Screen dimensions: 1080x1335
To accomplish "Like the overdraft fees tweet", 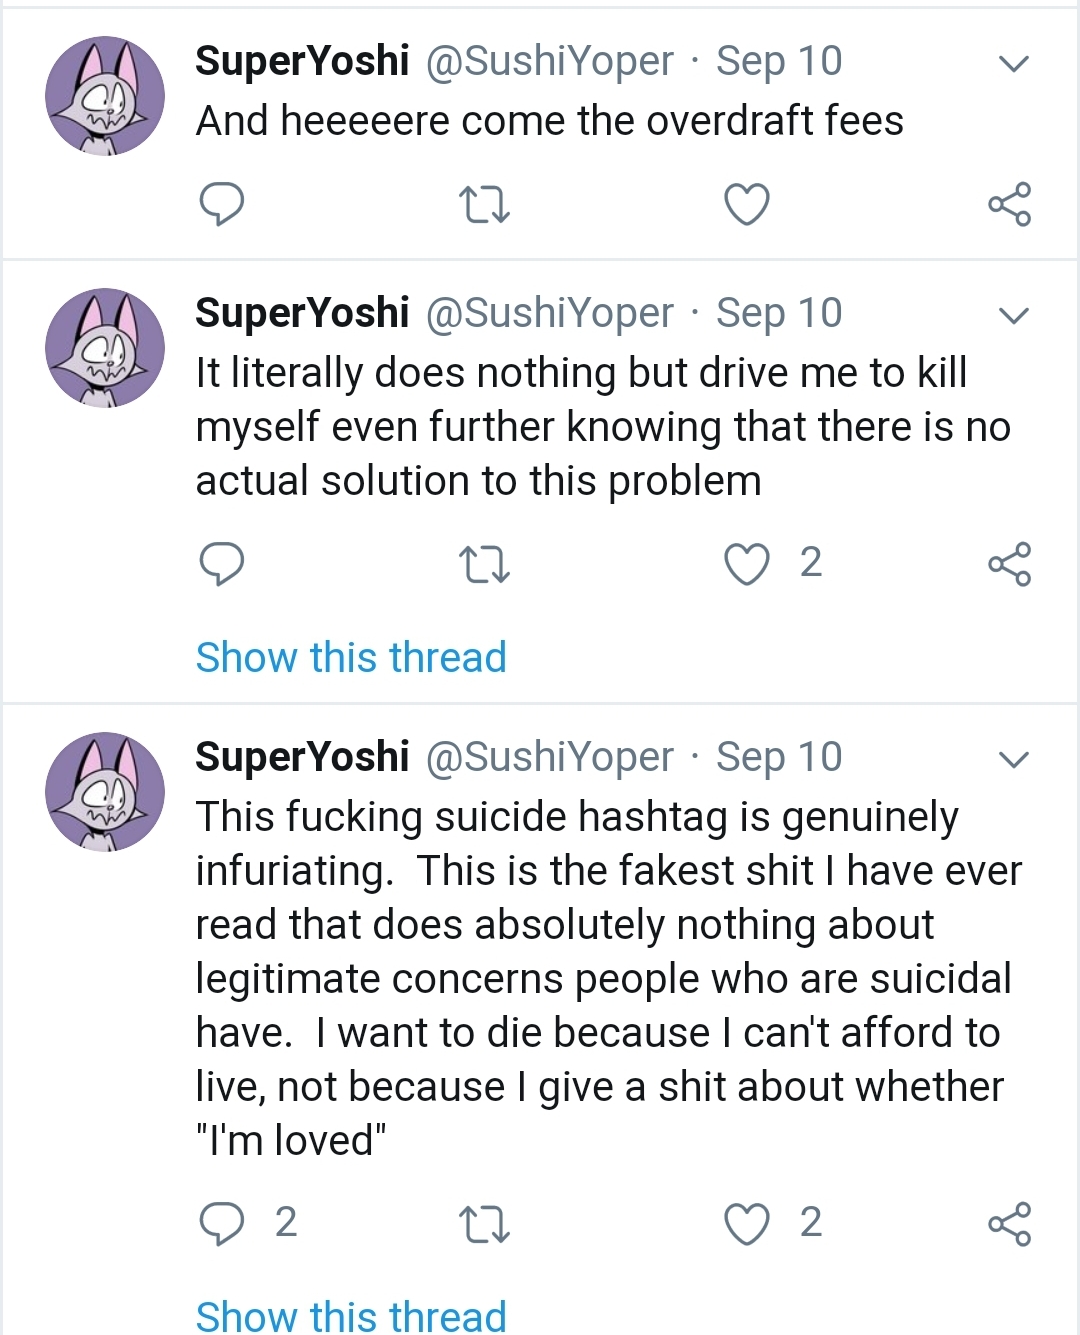I will 746,204.
